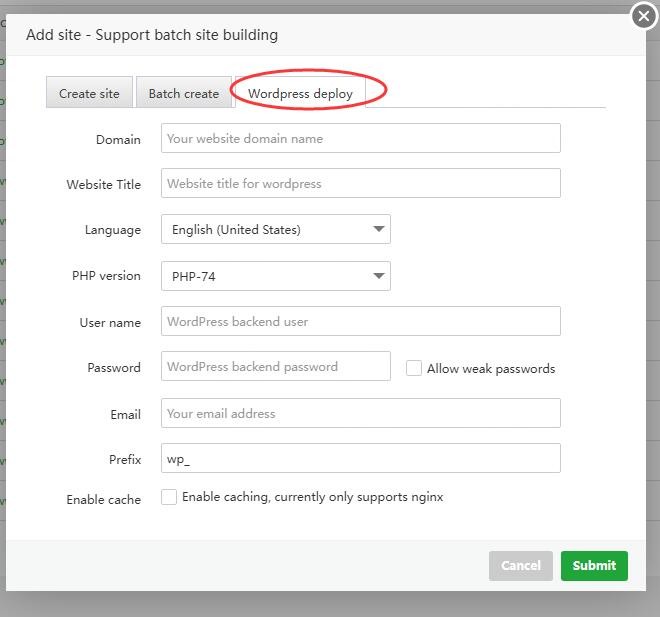Click the Enable caching nginx label text
This screenshot has width=660, height=617.
pos(312,497)
